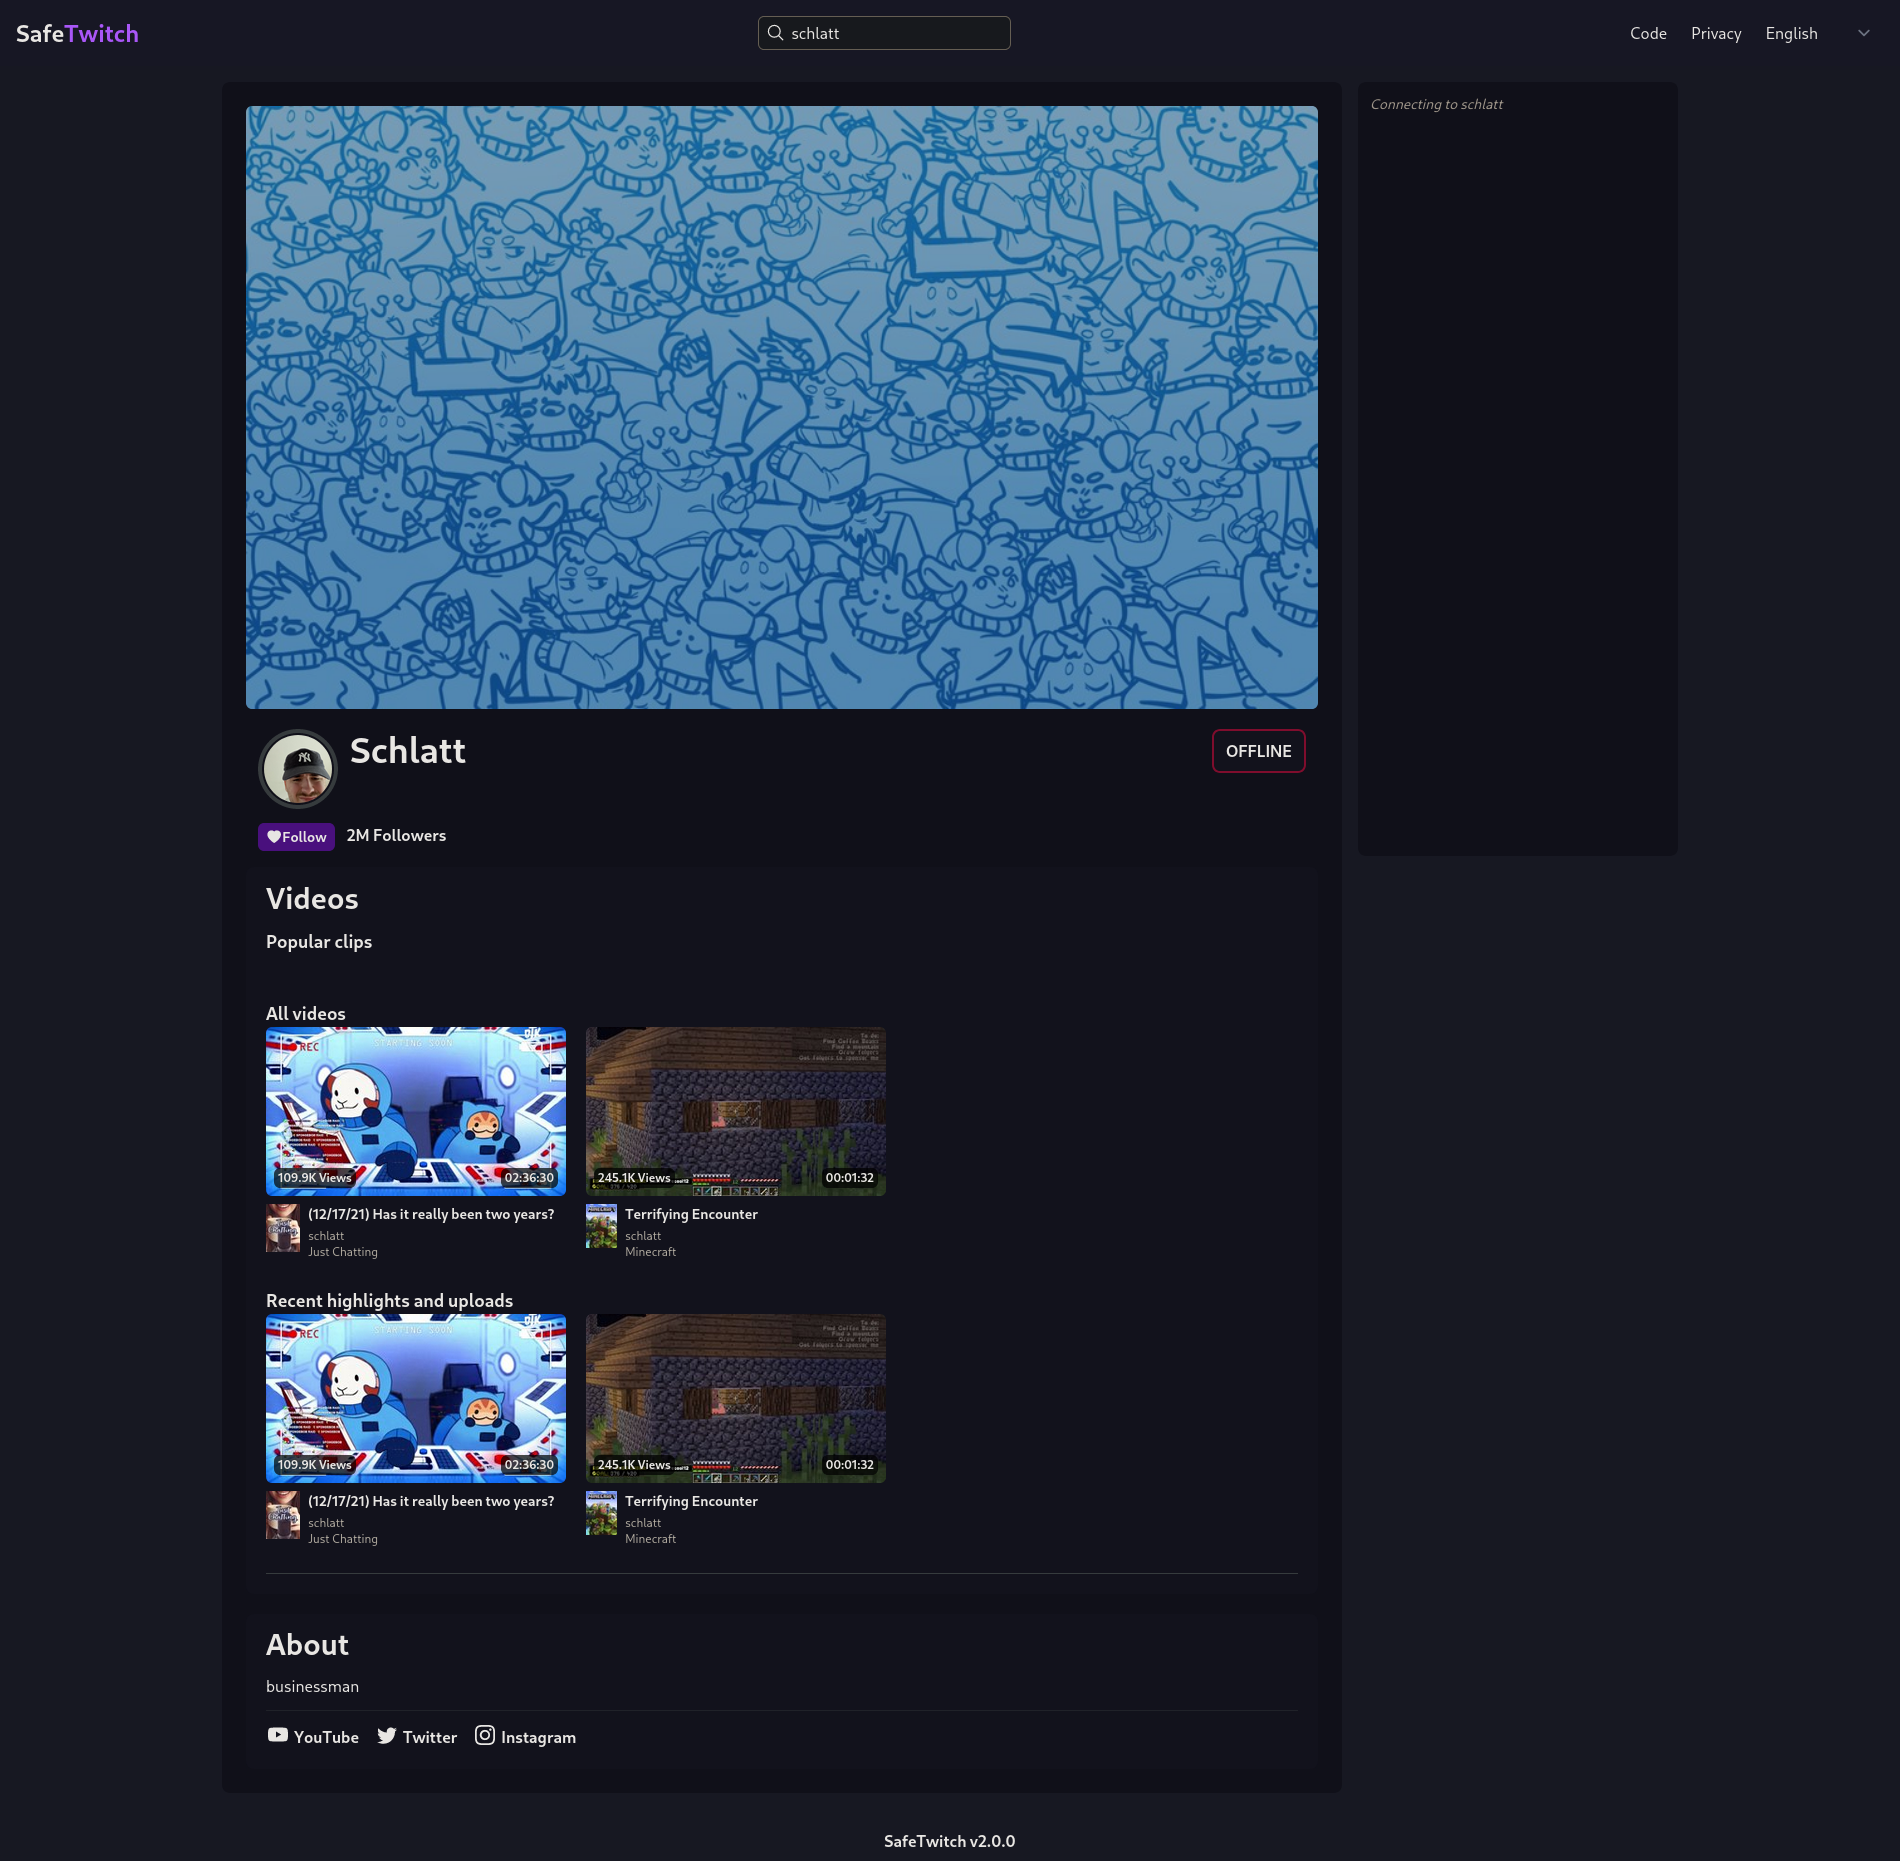This screenshot has width=1900, height=1861.
Task: Open 'Terrifying Encounter' title in Recent highlights
Action: (x=691, y=1501)
